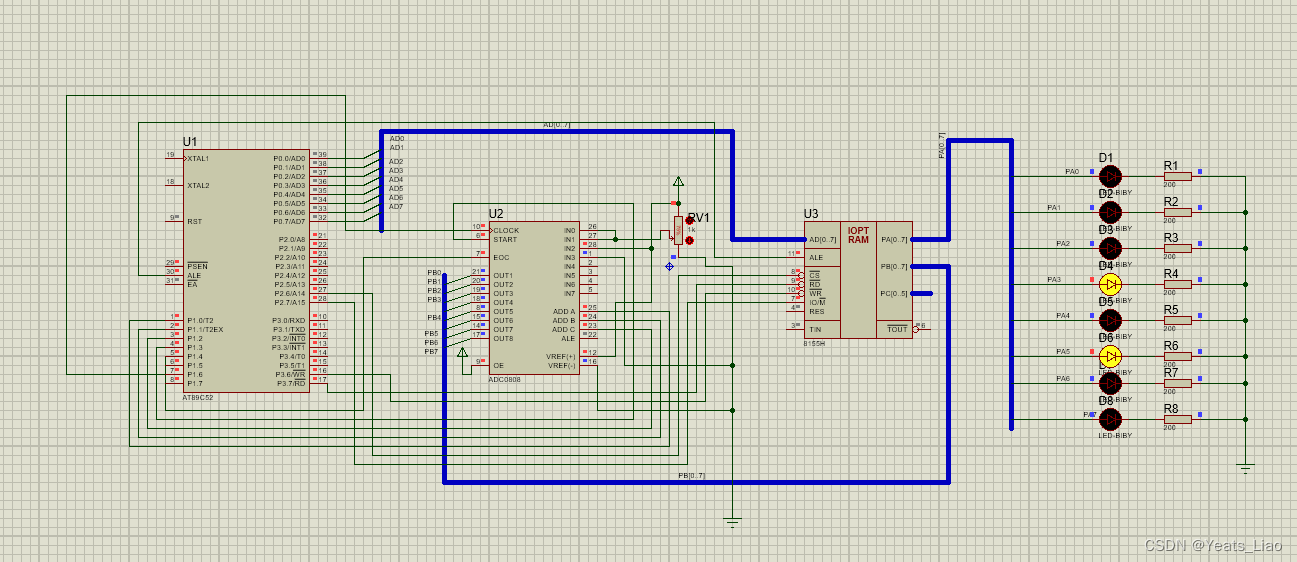
Task: Click the 8155H part name under U3
Action: coord(814,343)
